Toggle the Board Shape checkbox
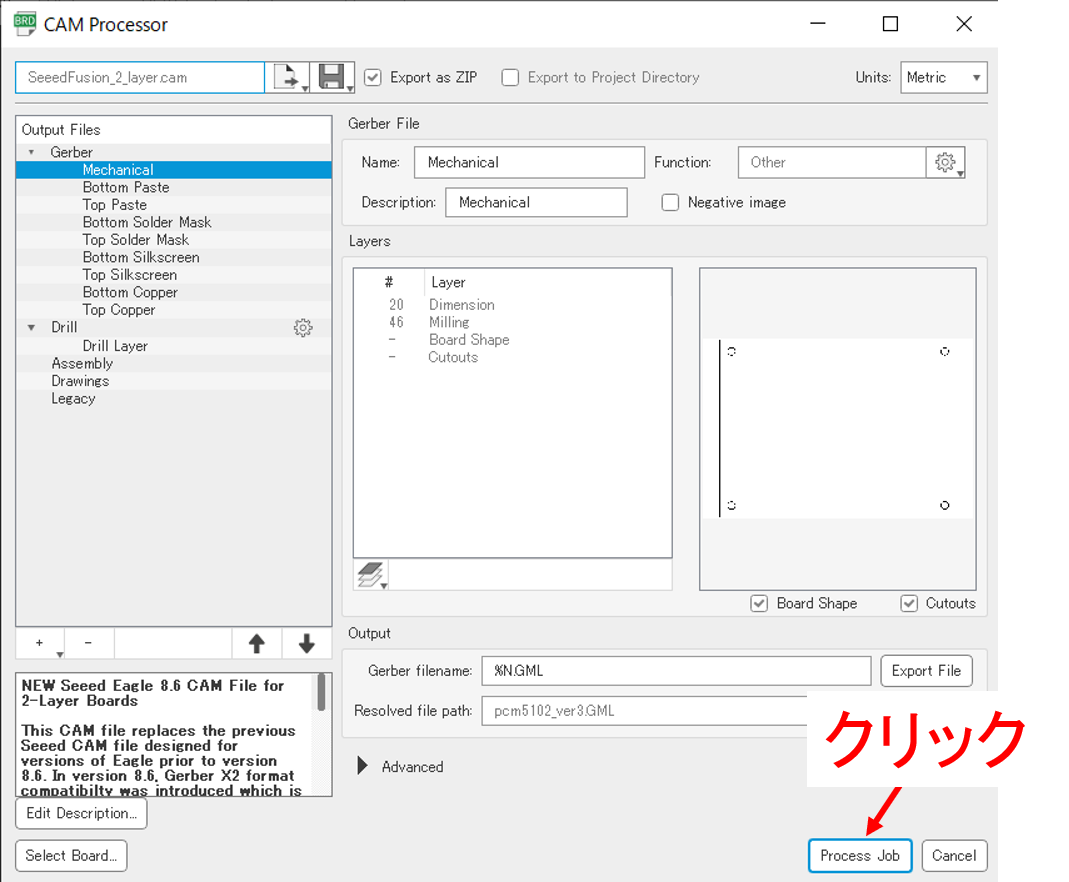Screen dimensions: 1069x882 point(759,603)
